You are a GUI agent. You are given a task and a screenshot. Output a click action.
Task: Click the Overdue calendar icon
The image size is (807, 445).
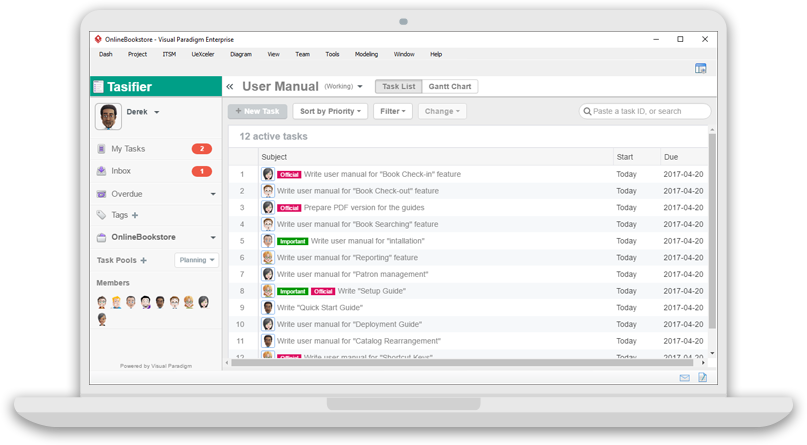[101, 194]
